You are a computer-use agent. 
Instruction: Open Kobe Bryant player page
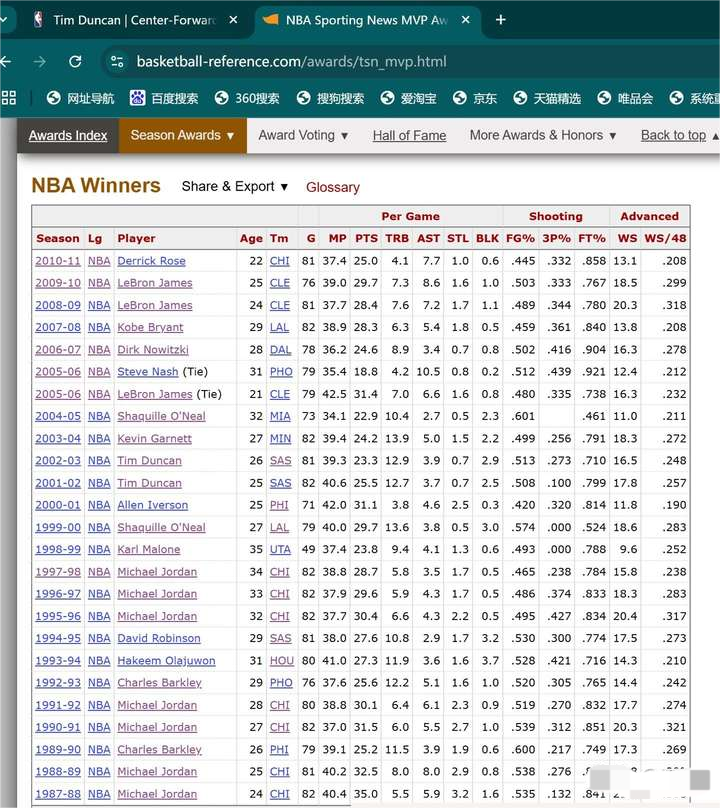coord(150,327)
